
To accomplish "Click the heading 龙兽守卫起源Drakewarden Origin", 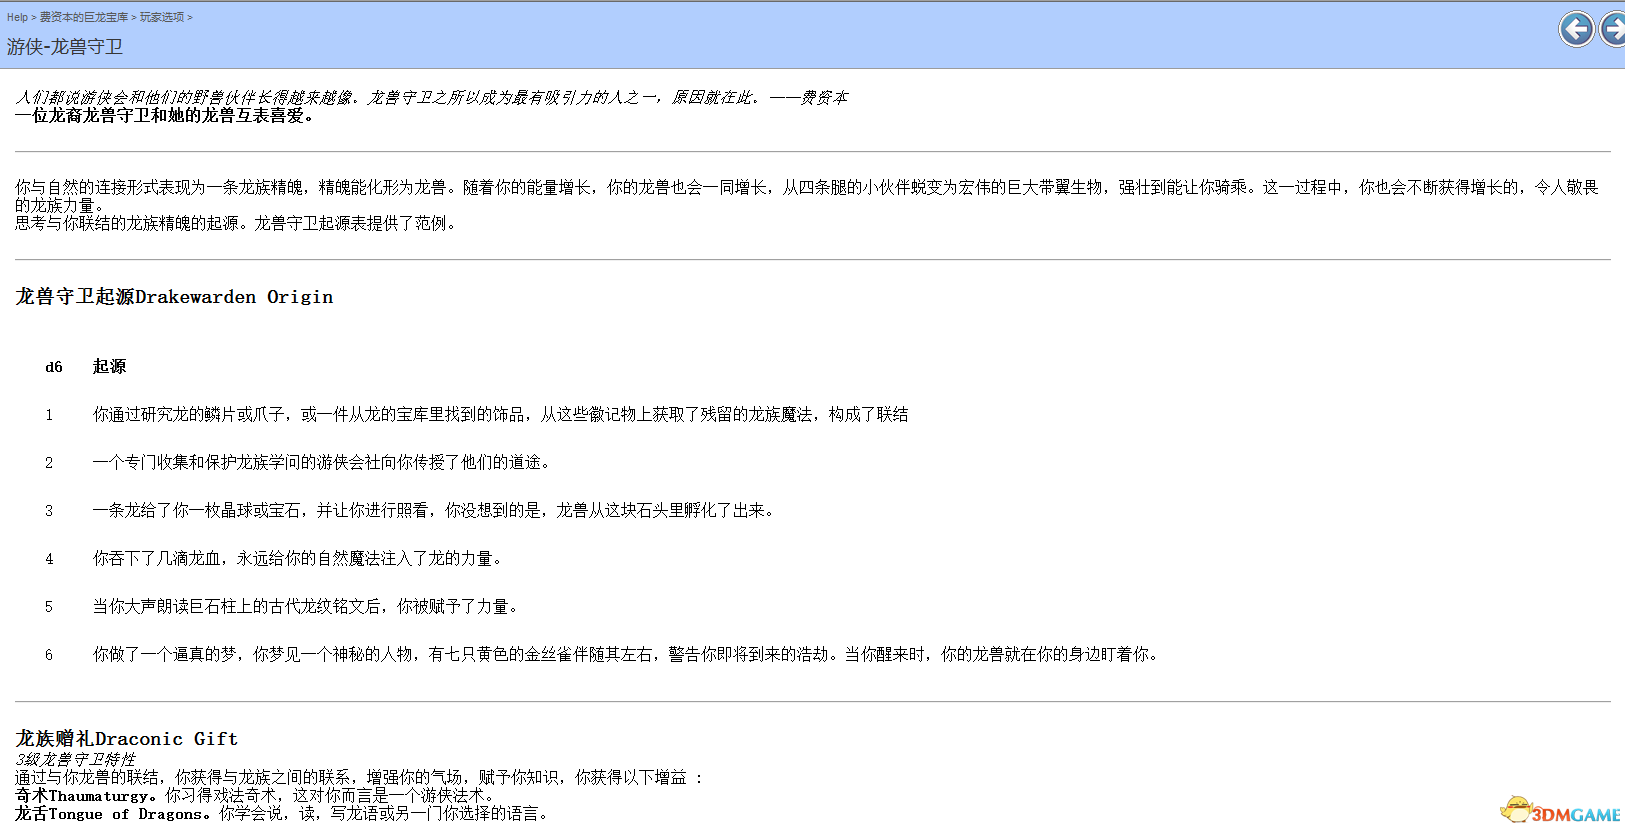I will pos(174,296).
